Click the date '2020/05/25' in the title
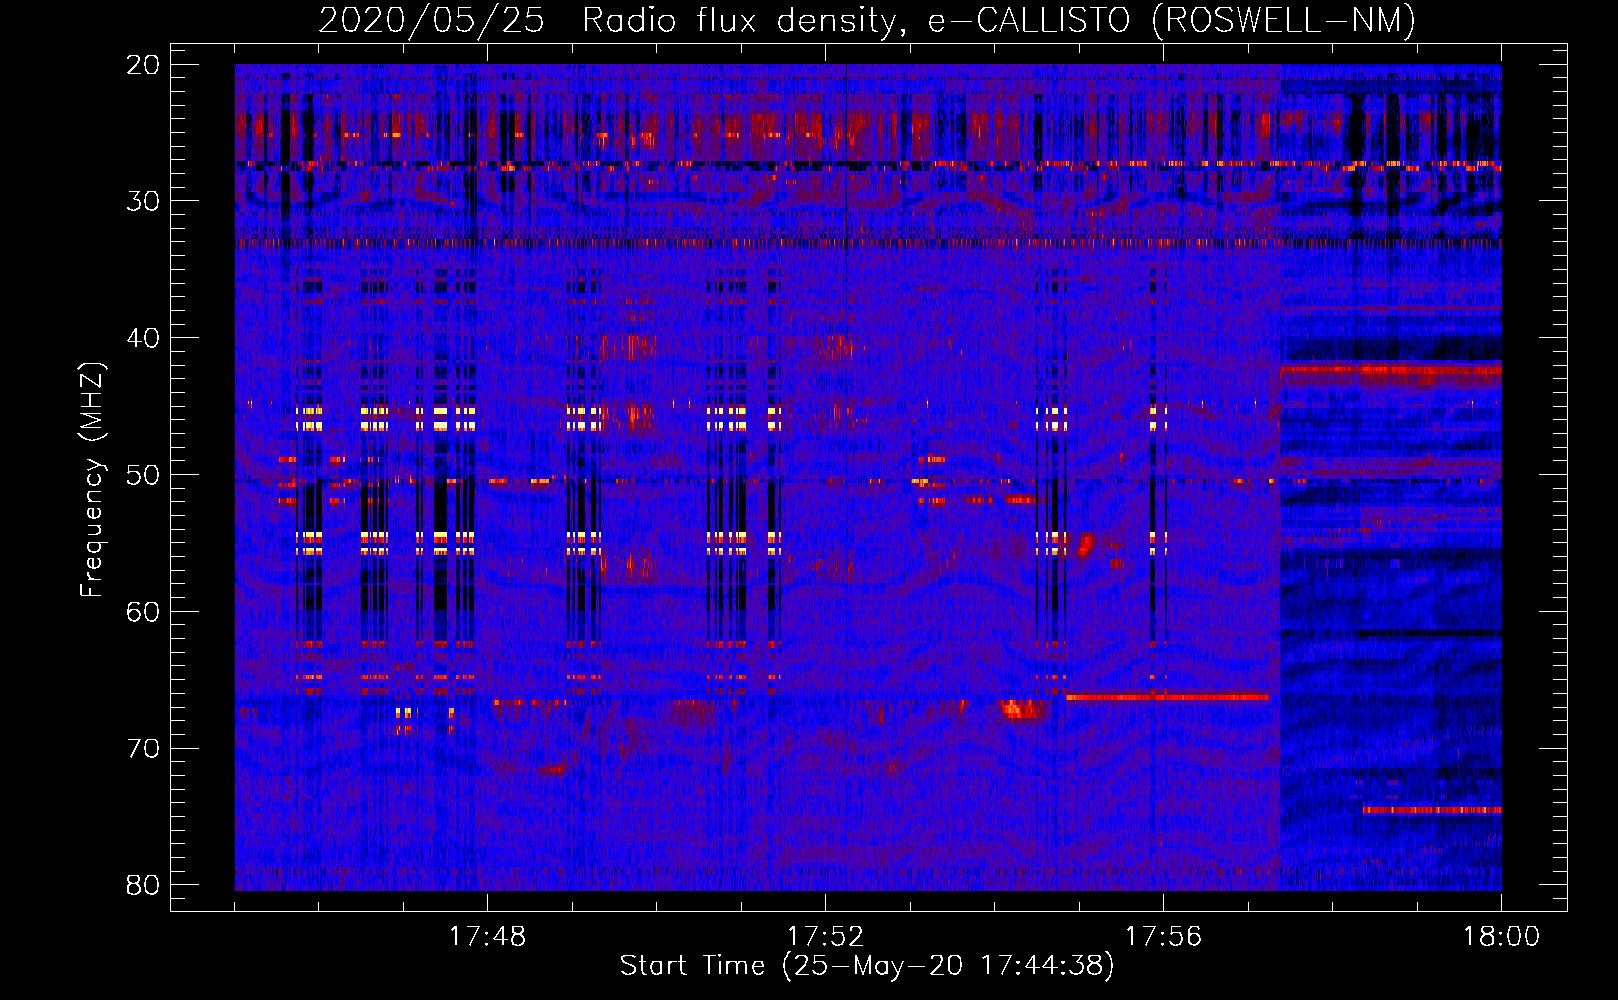 click(x=431, y=20)
